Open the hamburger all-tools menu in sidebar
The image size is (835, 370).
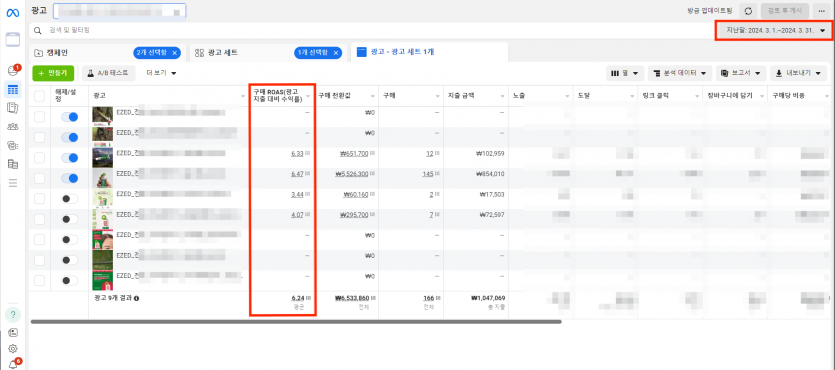tap(13, 183)
